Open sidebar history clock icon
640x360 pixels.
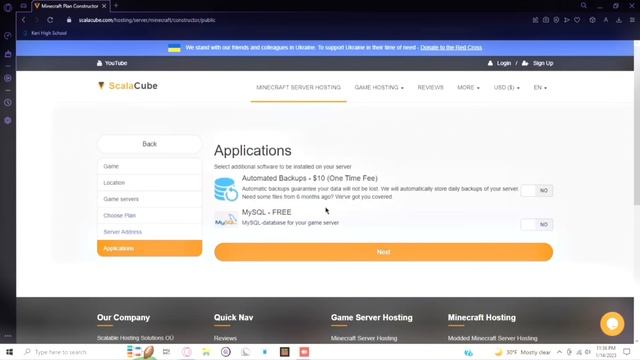pyautogui.click(x=8, y=103)
